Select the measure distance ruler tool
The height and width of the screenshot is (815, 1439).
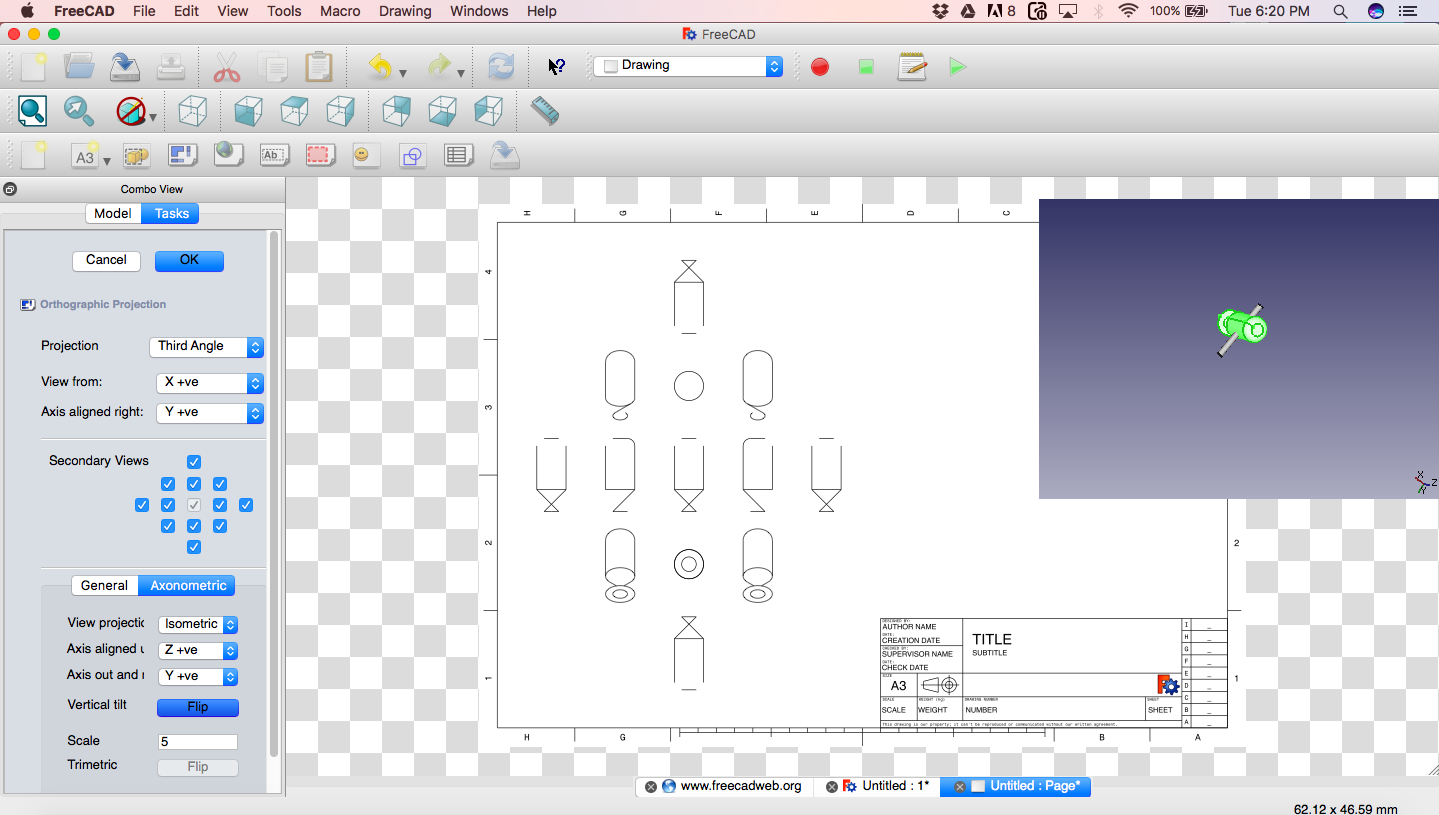click(545, 111)
